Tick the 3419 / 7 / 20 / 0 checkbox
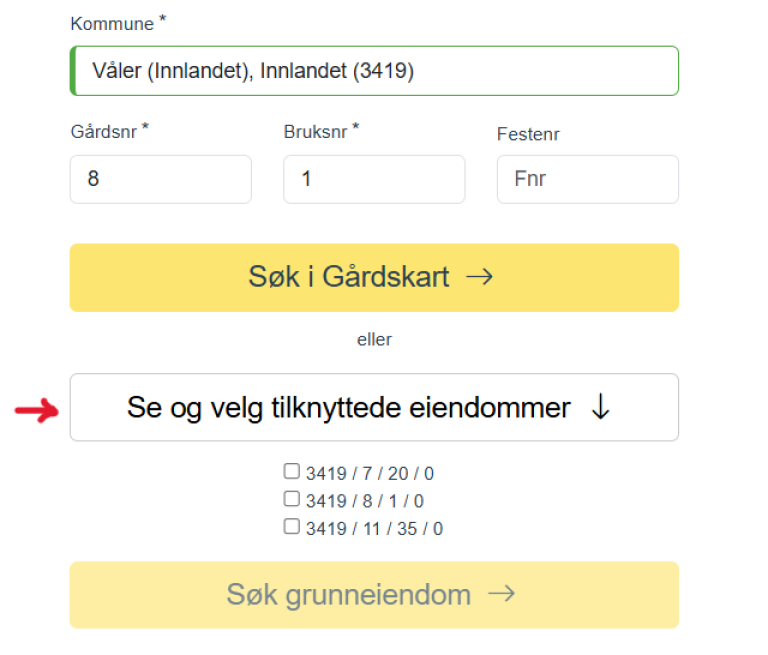This screenshot has width=768, height=655. pos(292,472)
